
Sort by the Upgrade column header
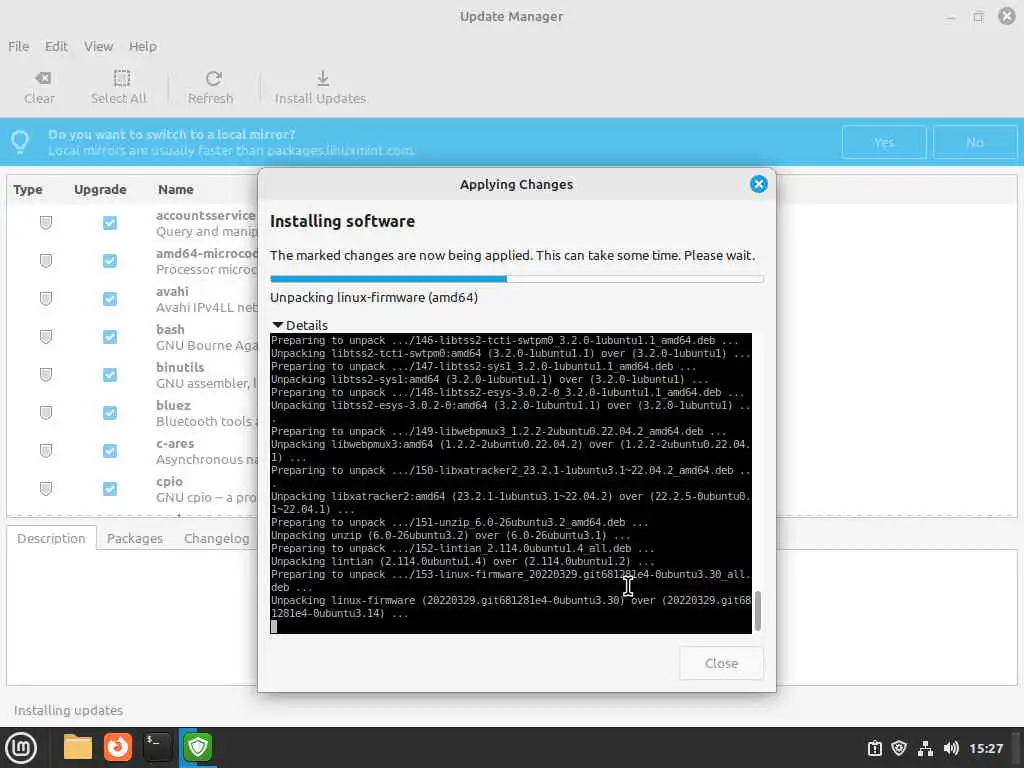pyautogui.click(x=100, y=189)
